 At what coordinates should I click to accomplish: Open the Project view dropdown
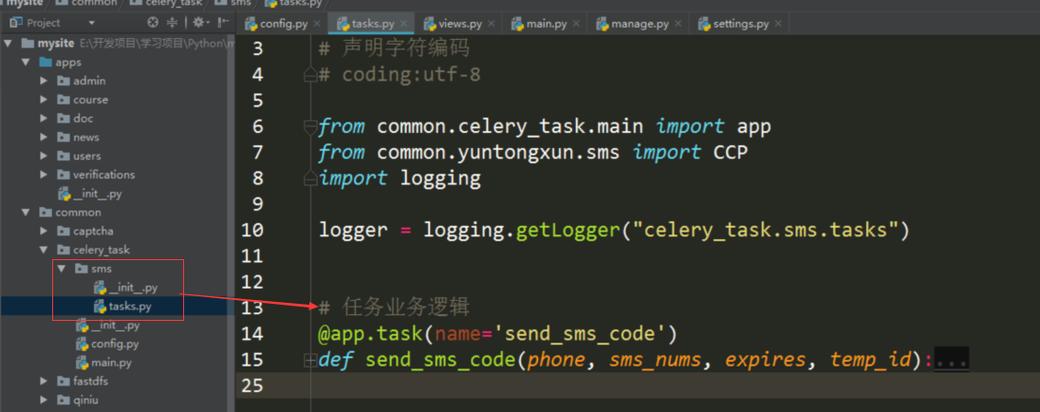91,23
